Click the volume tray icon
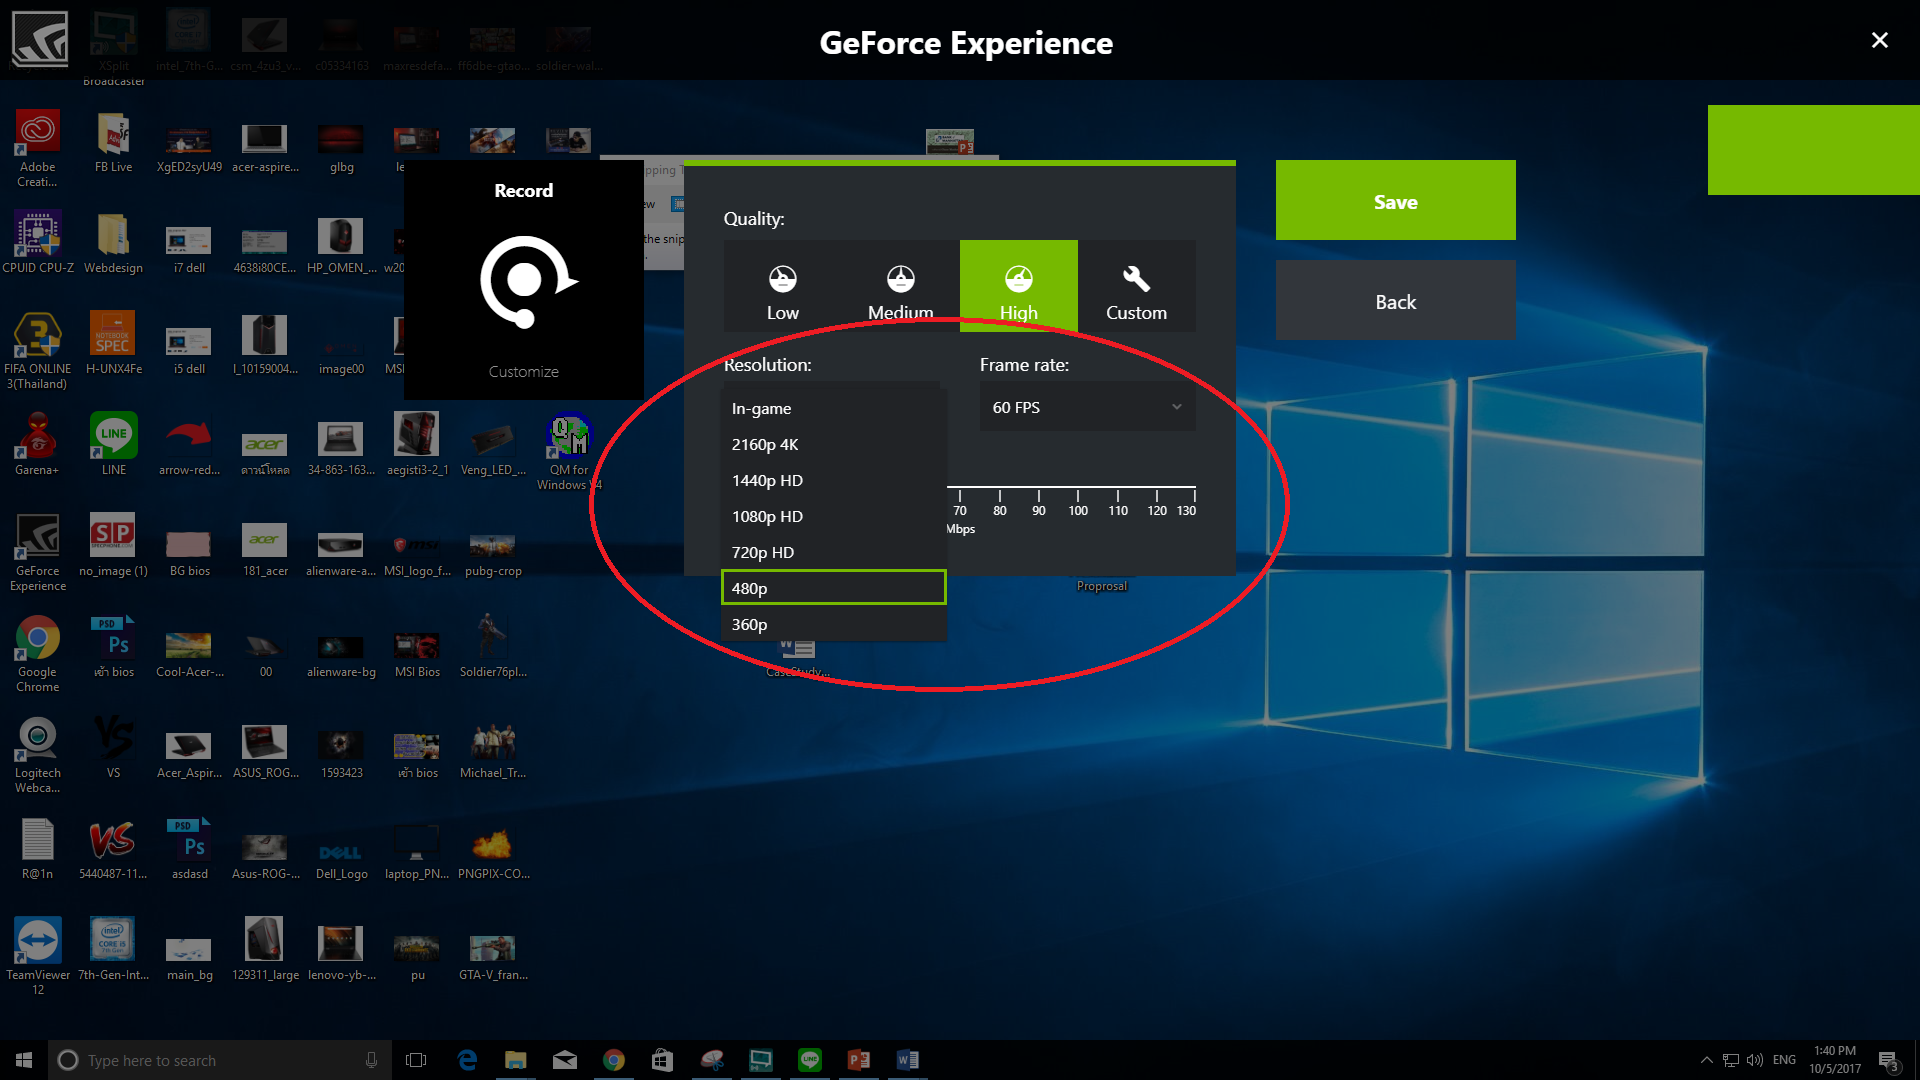 coord(1755,1060)
